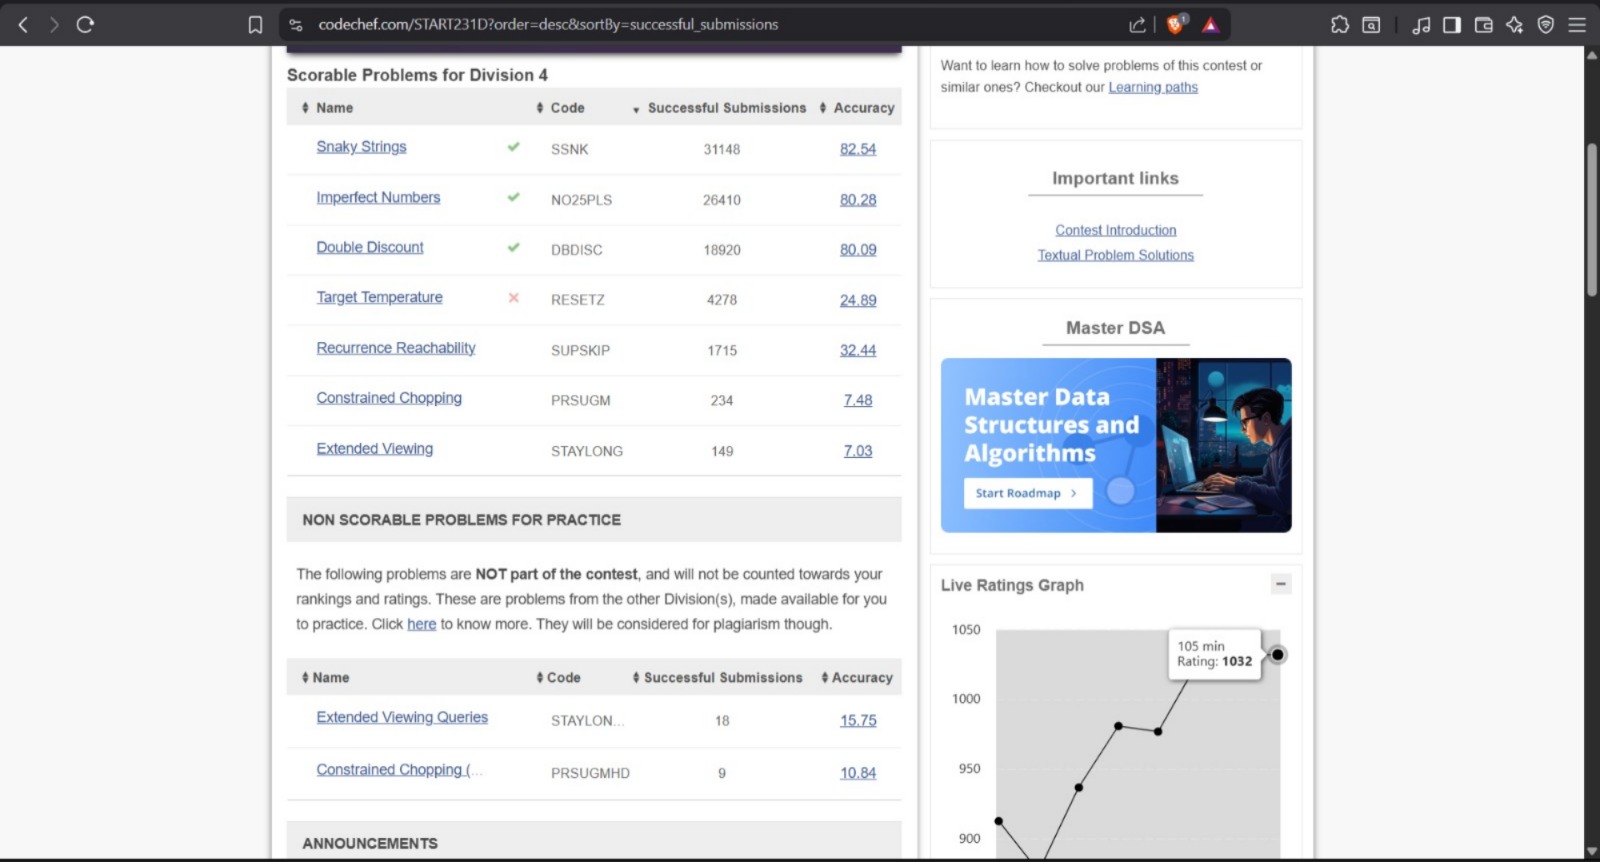Open the Brave Wallet icon

point(1483,24)
